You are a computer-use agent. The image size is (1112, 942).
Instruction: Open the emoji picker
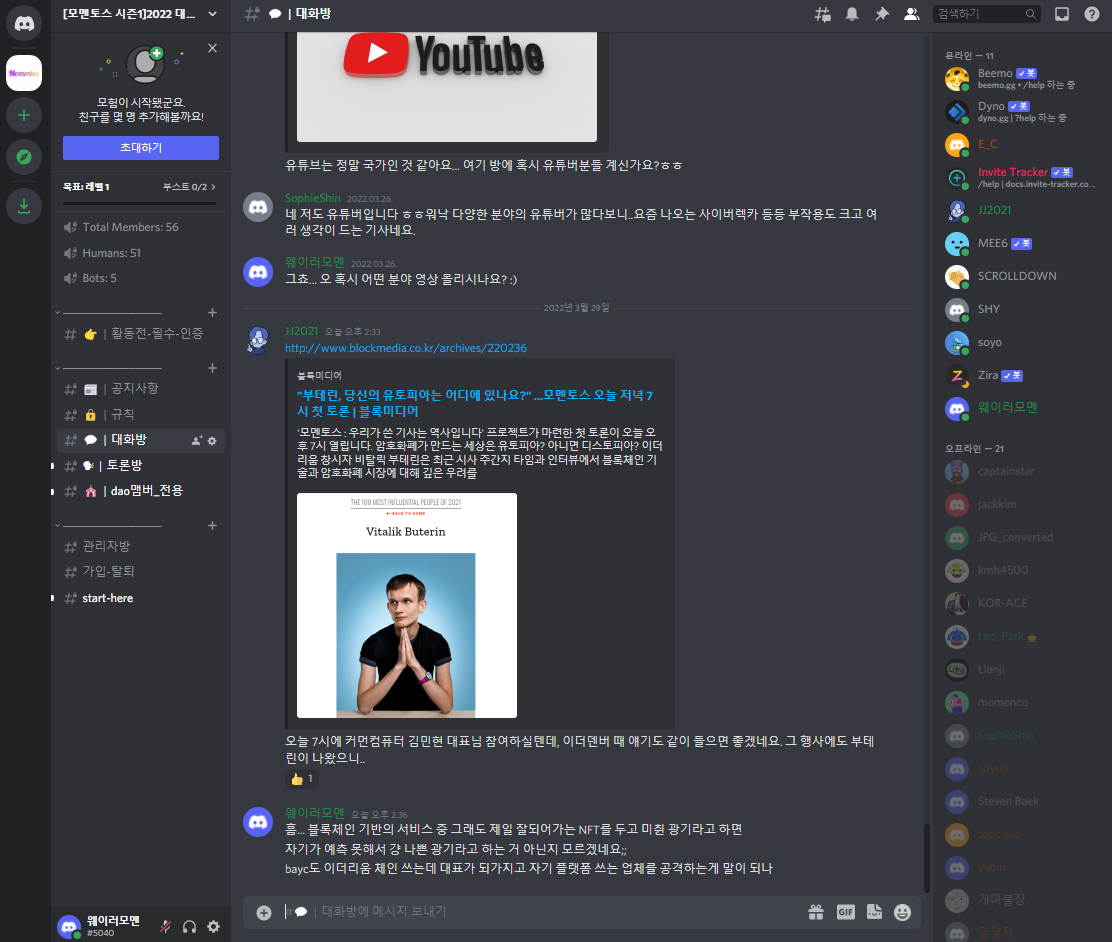coord(901,912)
